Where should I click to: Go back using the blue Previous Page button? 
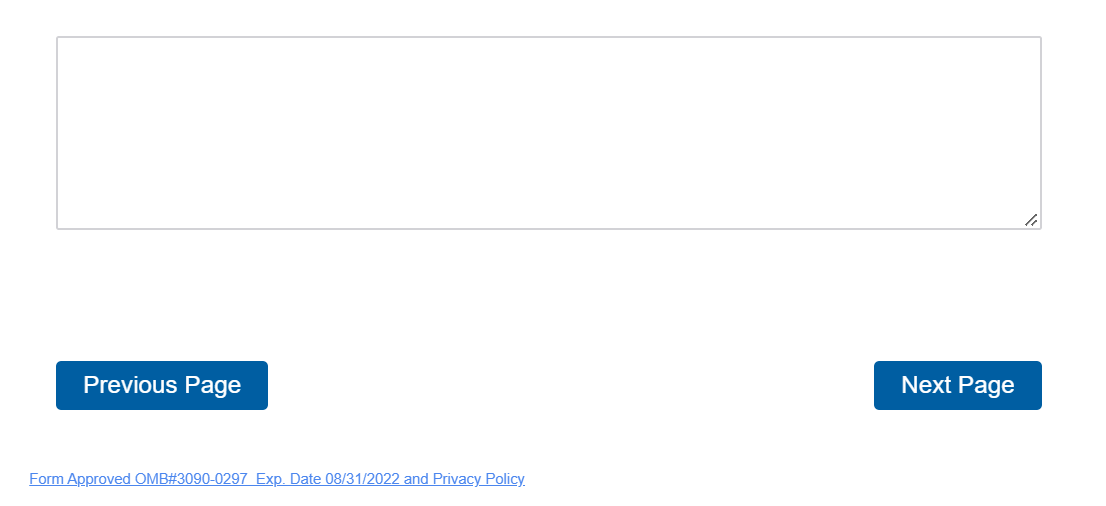(162, 385)
